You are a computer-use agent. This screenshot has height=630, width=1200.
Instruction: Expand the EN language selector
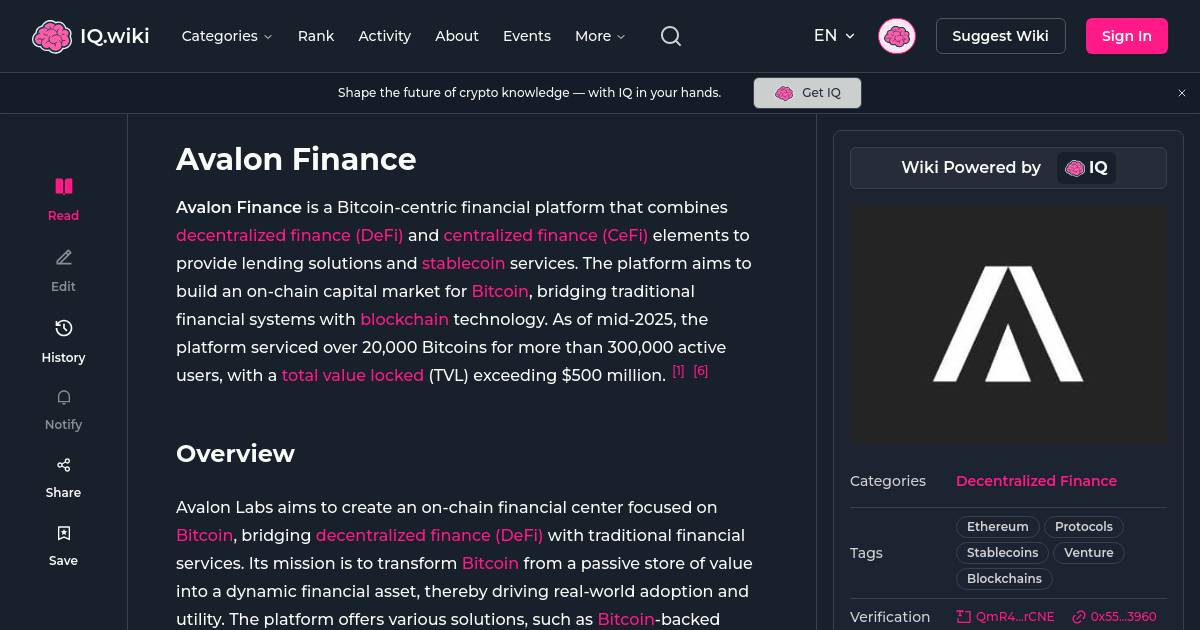coord(834,36)
